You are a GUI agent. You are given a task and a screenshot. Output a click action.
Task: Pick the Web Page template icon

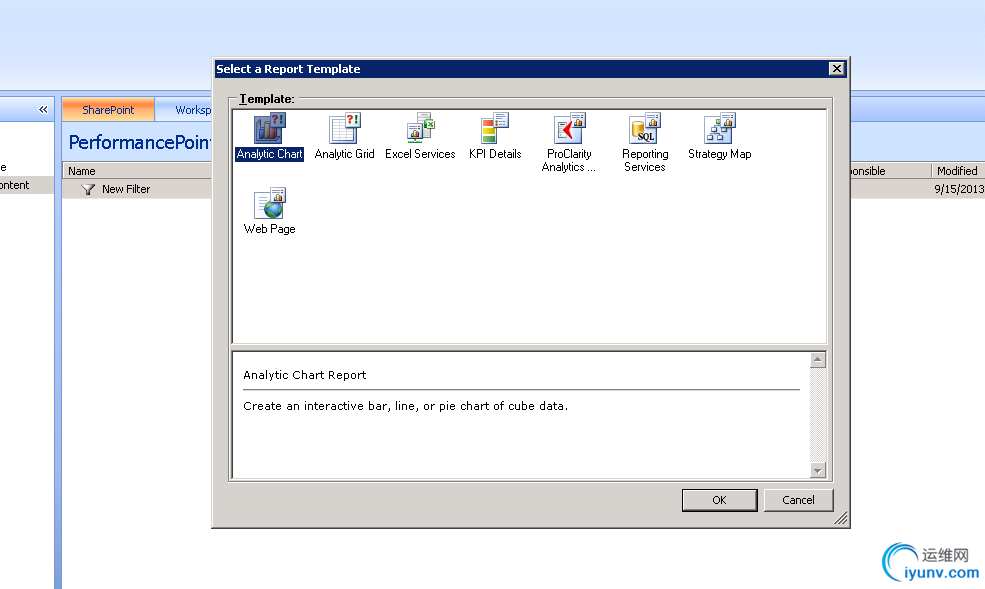pos(269,203)
